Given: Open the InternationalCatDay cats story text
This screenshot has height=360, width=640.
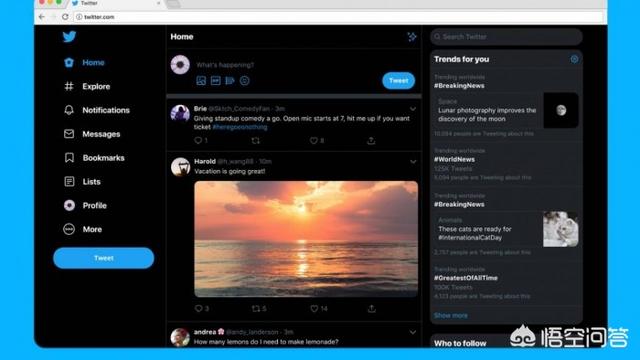Looking at the screenshot, I should pos(475,233).
